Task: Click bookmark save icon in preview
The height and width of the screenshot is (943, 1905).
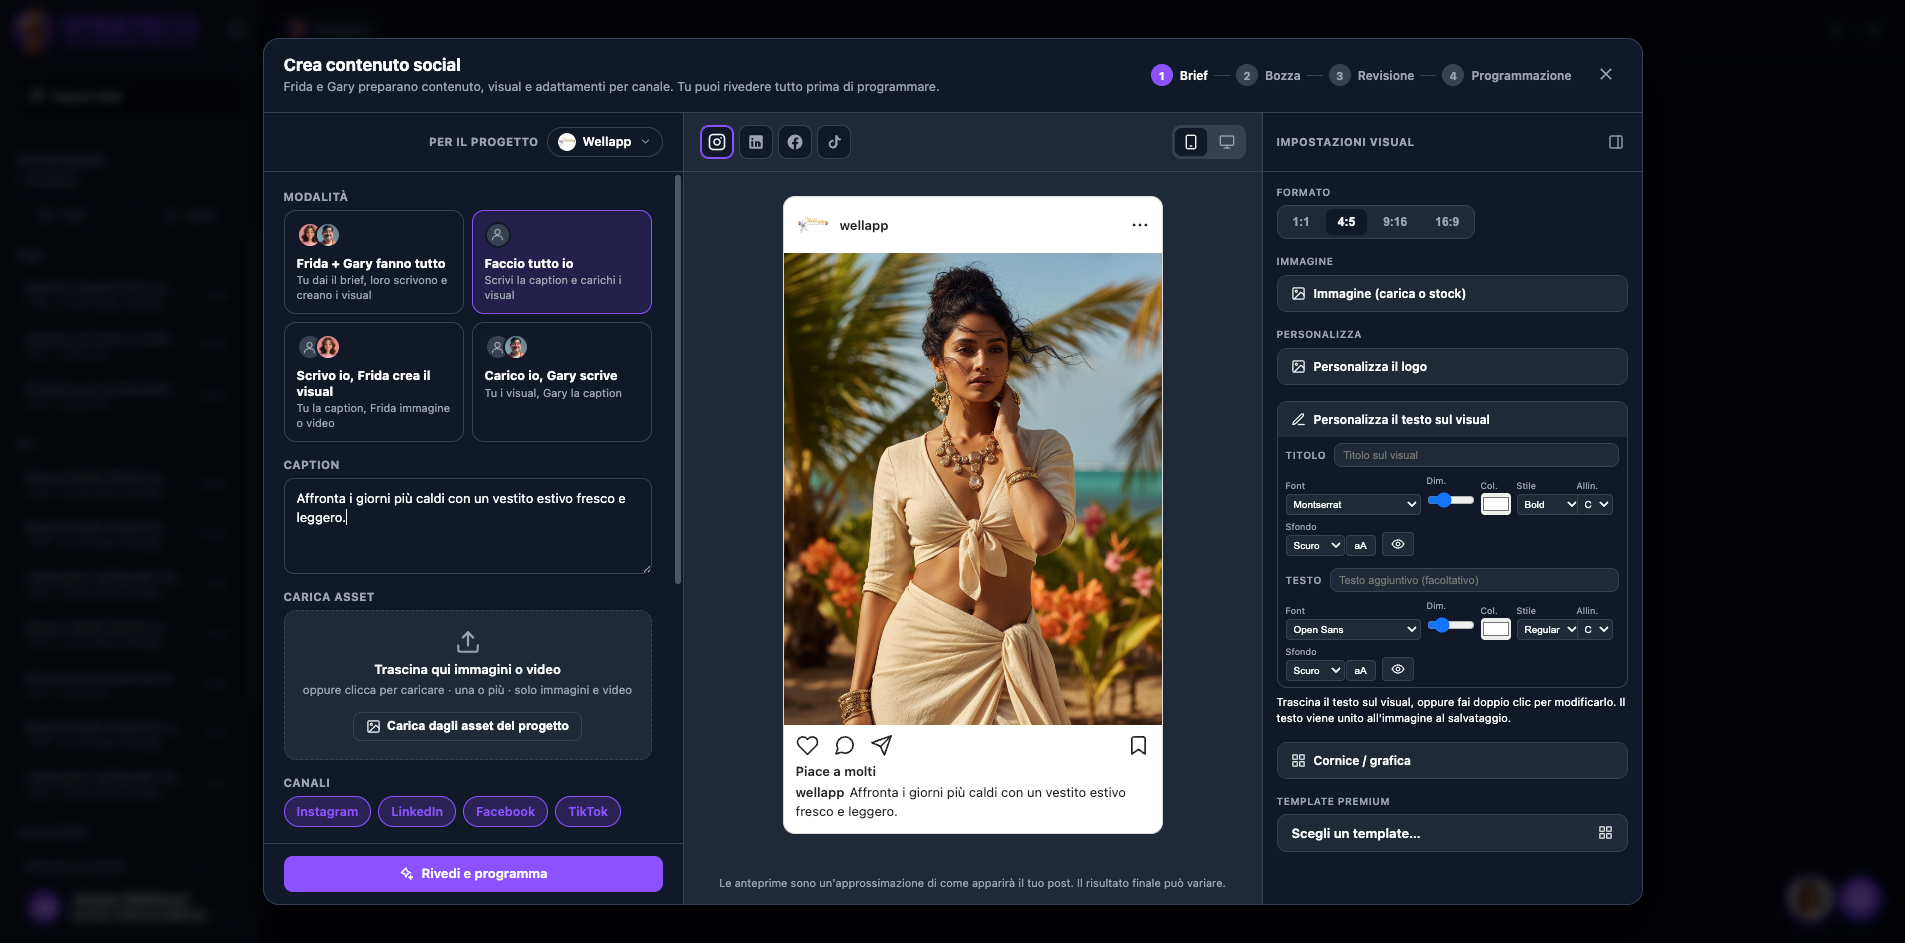Action: [1138, 745]
